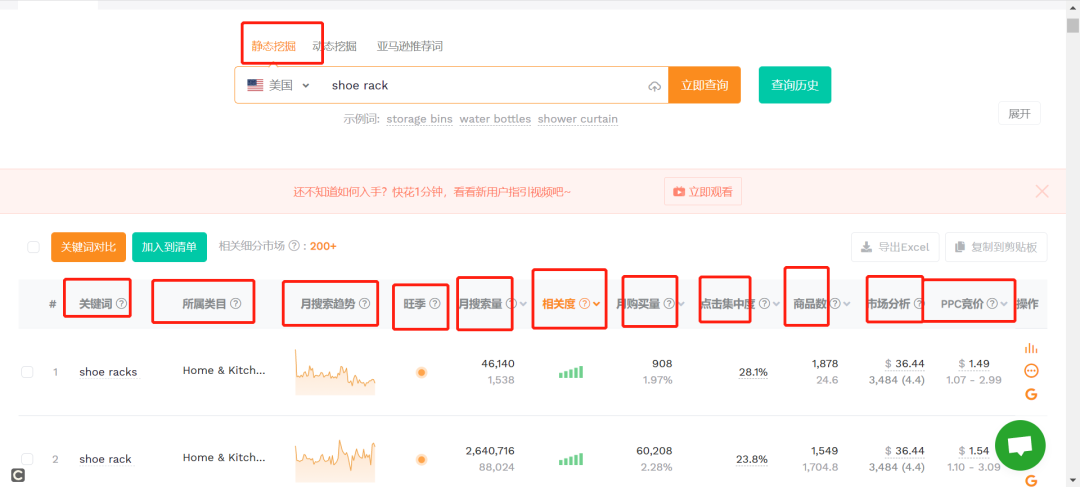The image size is (1080, 487).
Task: Click the sort arrow on 商品数
Action: 847,304
